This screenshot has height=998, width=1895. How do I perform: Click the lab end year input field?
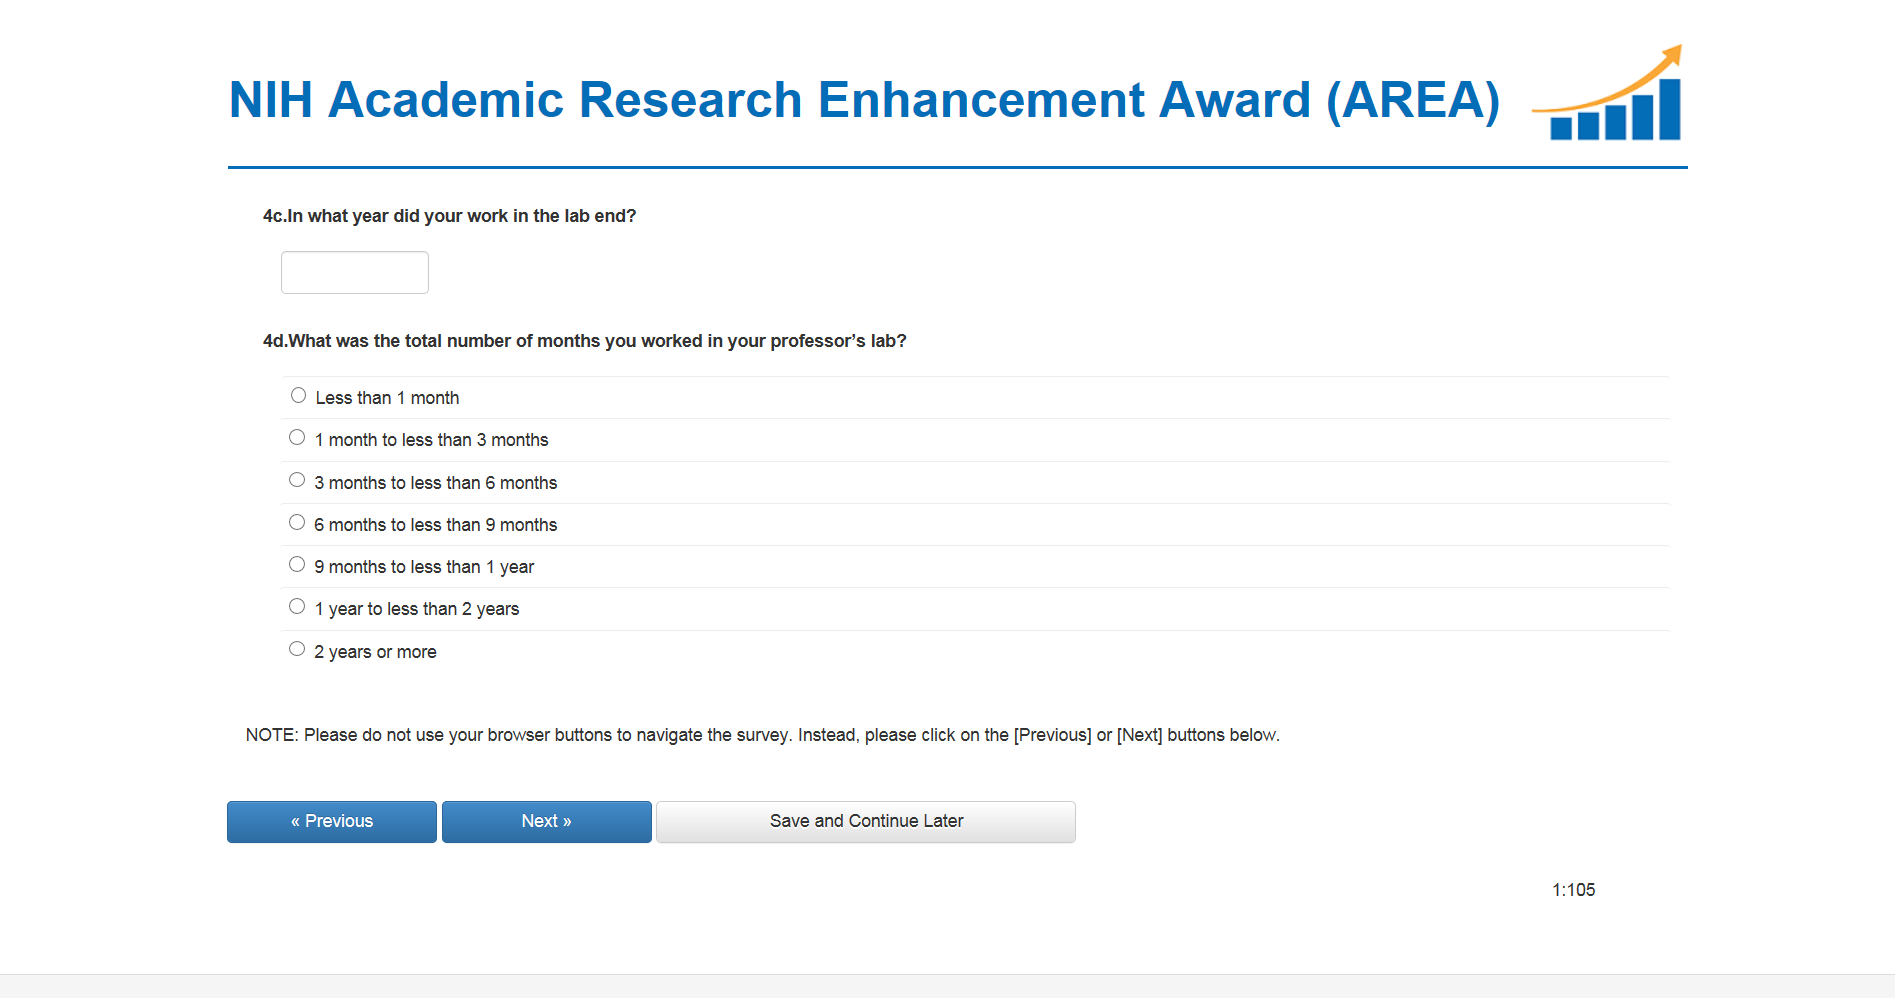pos(355,273)
